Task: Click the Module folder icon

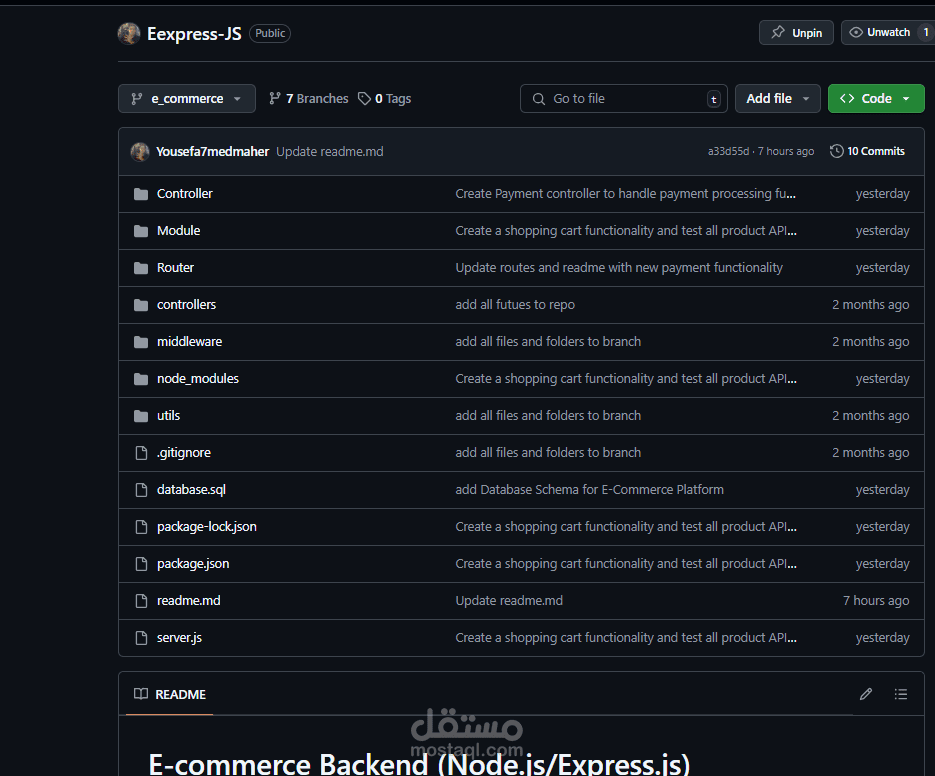Action: pyautogui.click(x=141, y=231)
